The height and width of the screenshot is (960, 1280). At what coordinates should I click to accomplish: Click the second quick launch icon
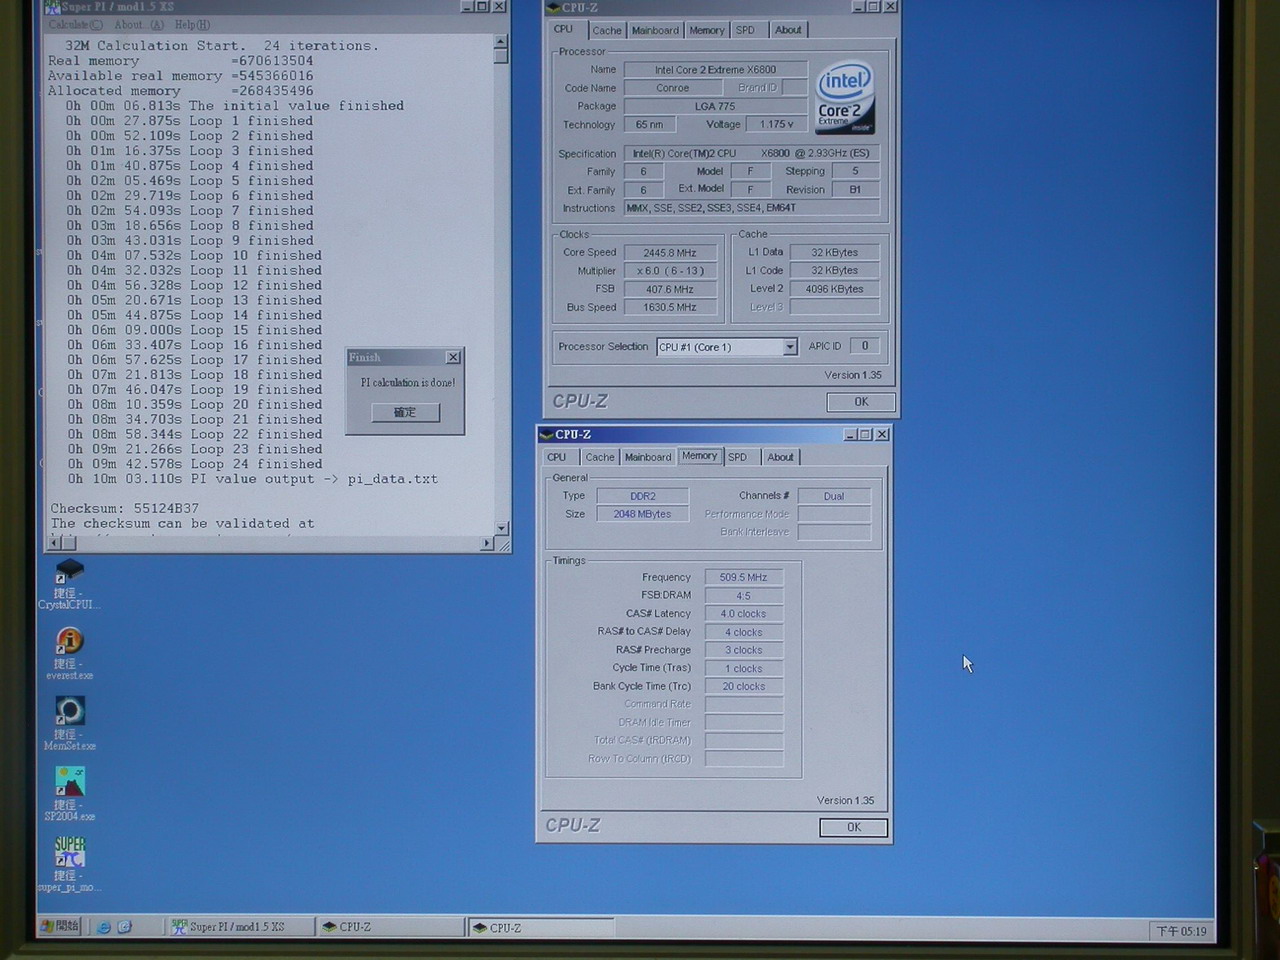click(x=125, y=927)
